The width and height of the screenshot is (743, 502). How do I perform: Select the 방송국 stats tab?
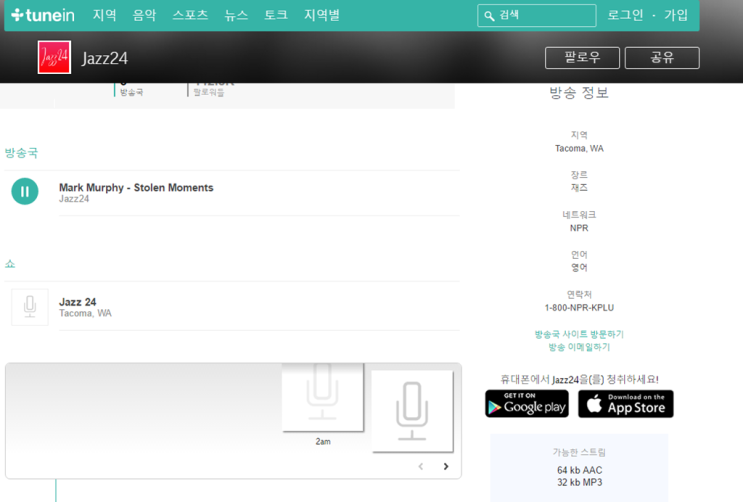[x=131, y=90]
